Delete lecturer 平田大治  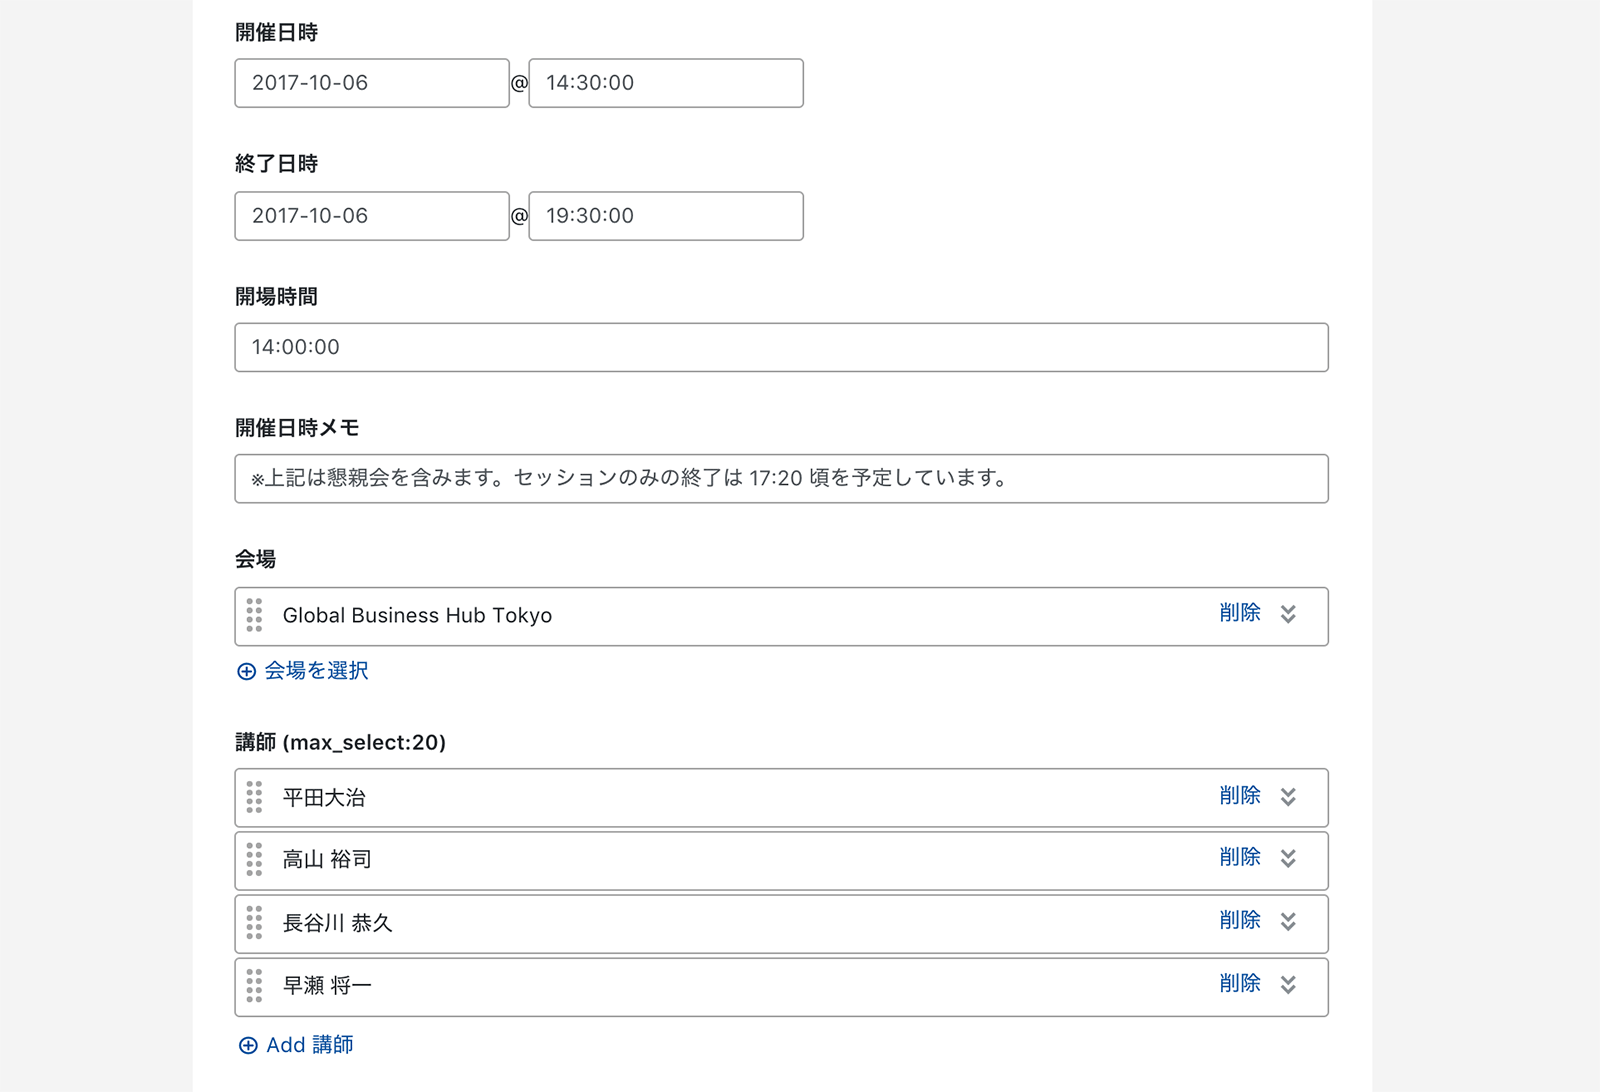1239,796
